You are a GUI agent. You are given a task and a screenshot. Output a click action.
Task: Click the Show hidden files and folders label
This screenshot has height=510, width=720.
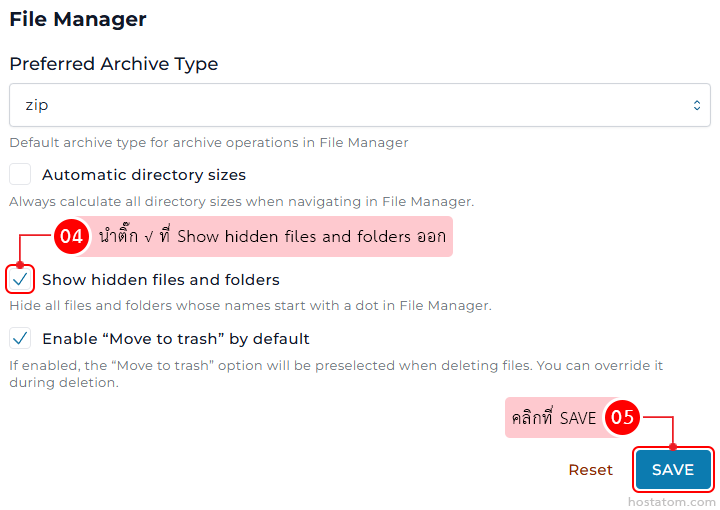pos(161,280)
